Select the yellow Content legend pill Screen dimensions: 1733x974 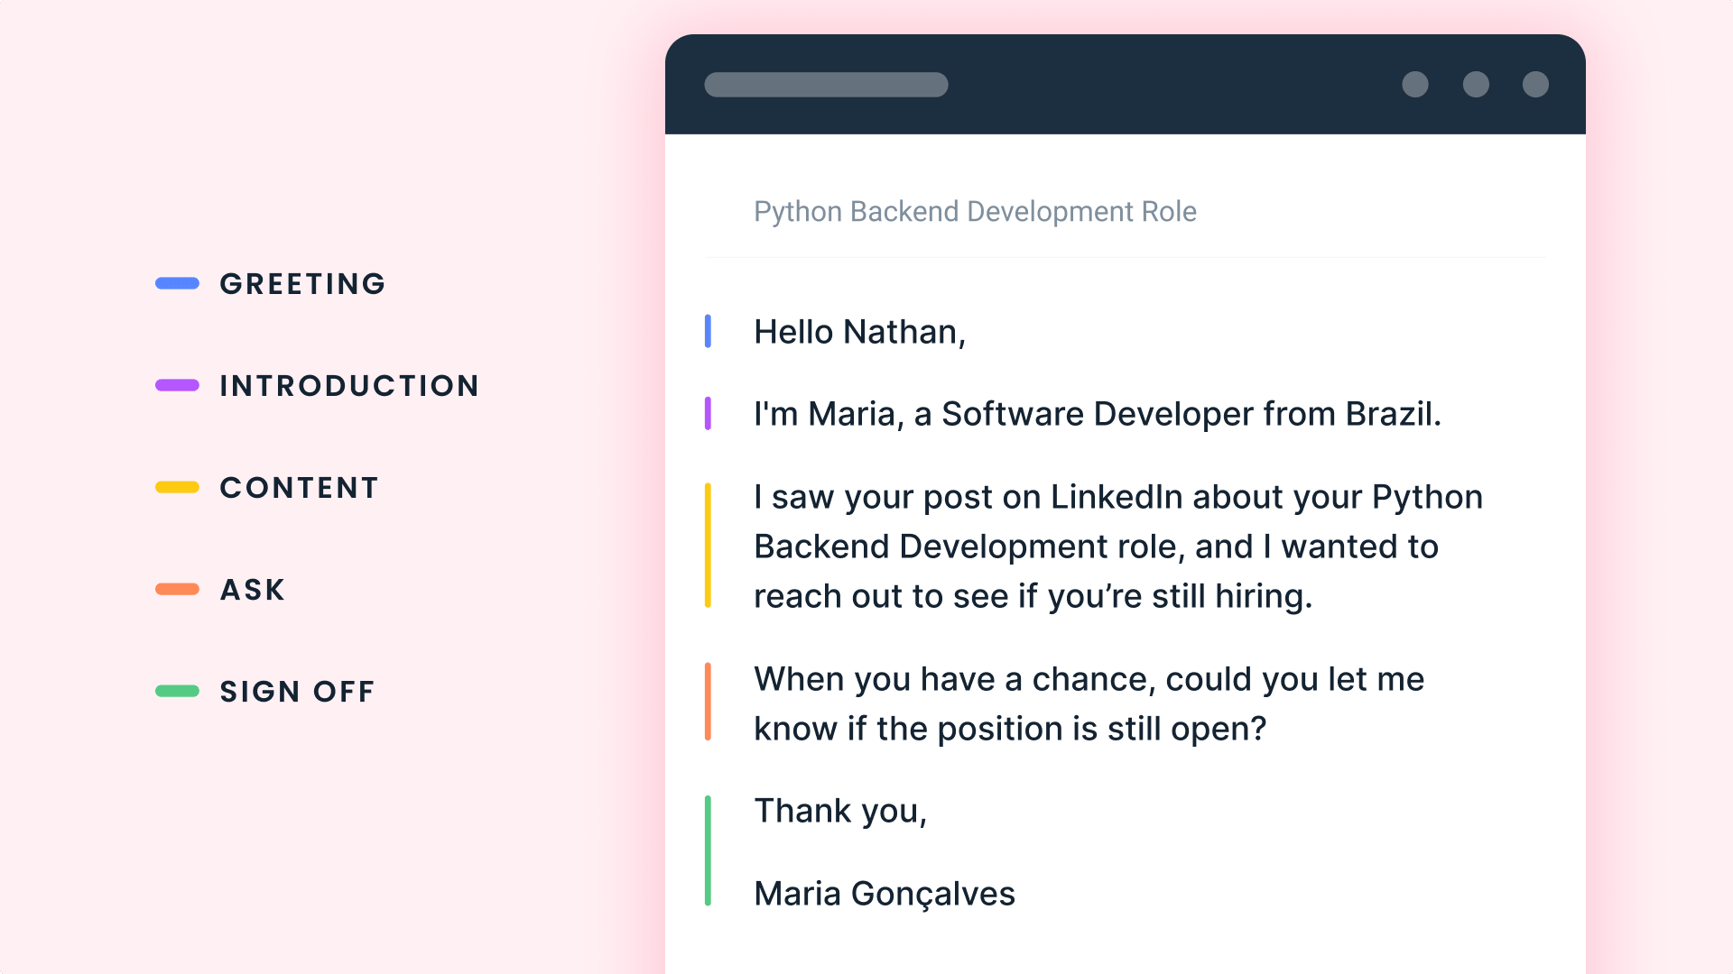[176, 487]
